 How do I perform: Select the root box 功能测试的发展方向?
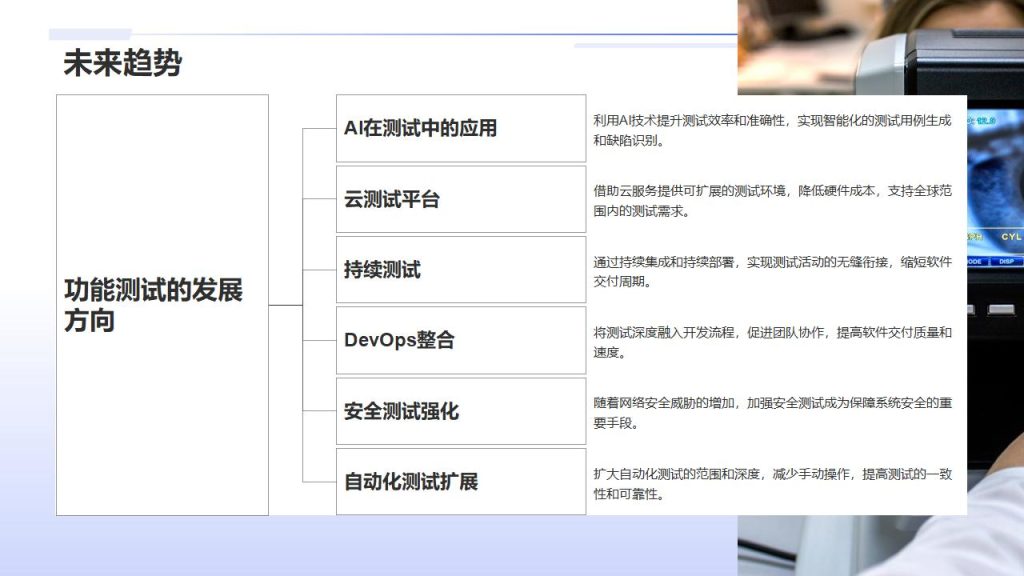(x=162, y=305)
